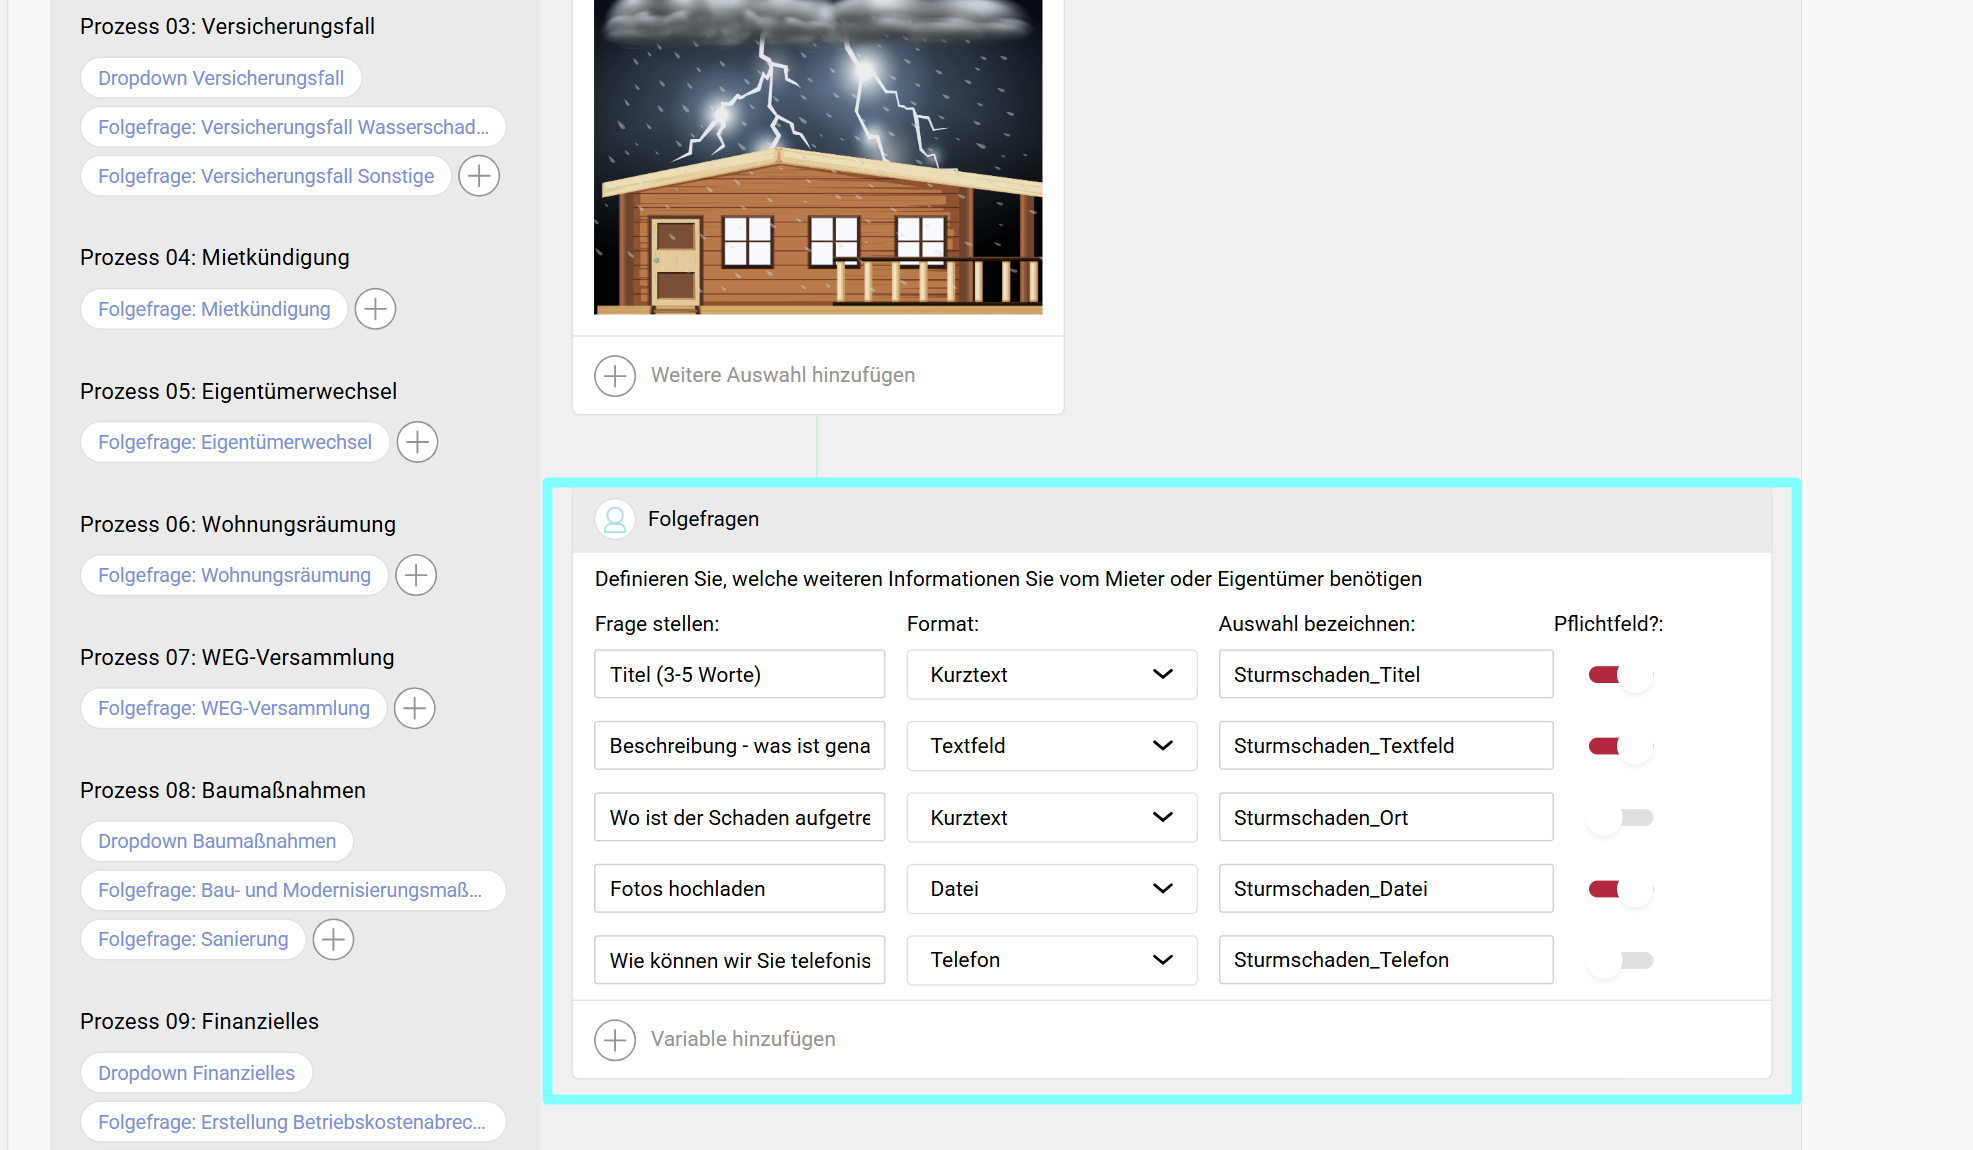The image size is (1973, 1150).
Task: Disable Pflichtfeld toggle for Sturmschaden_Titel
Action: (1620, 675)
